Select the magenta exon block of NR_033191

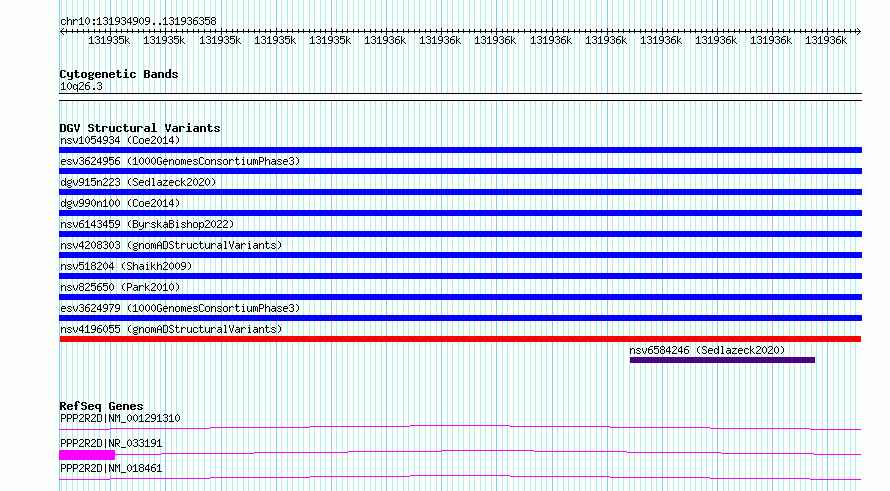87,455
